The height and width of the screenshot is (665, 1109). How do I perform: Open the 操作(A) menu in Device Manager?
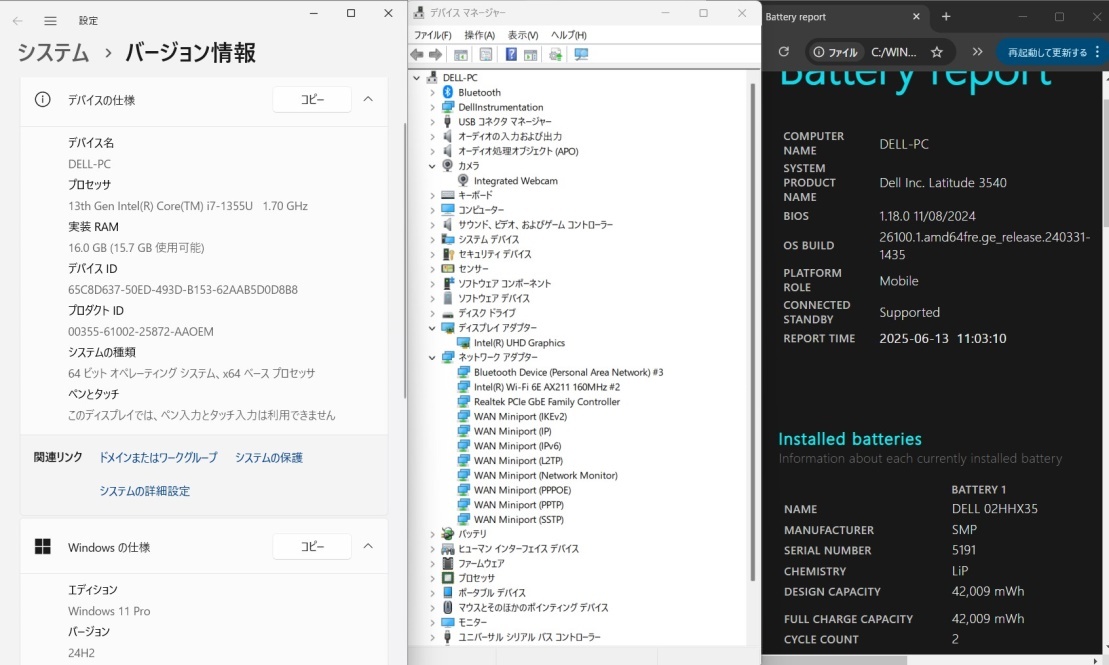[x=480, y=35]
